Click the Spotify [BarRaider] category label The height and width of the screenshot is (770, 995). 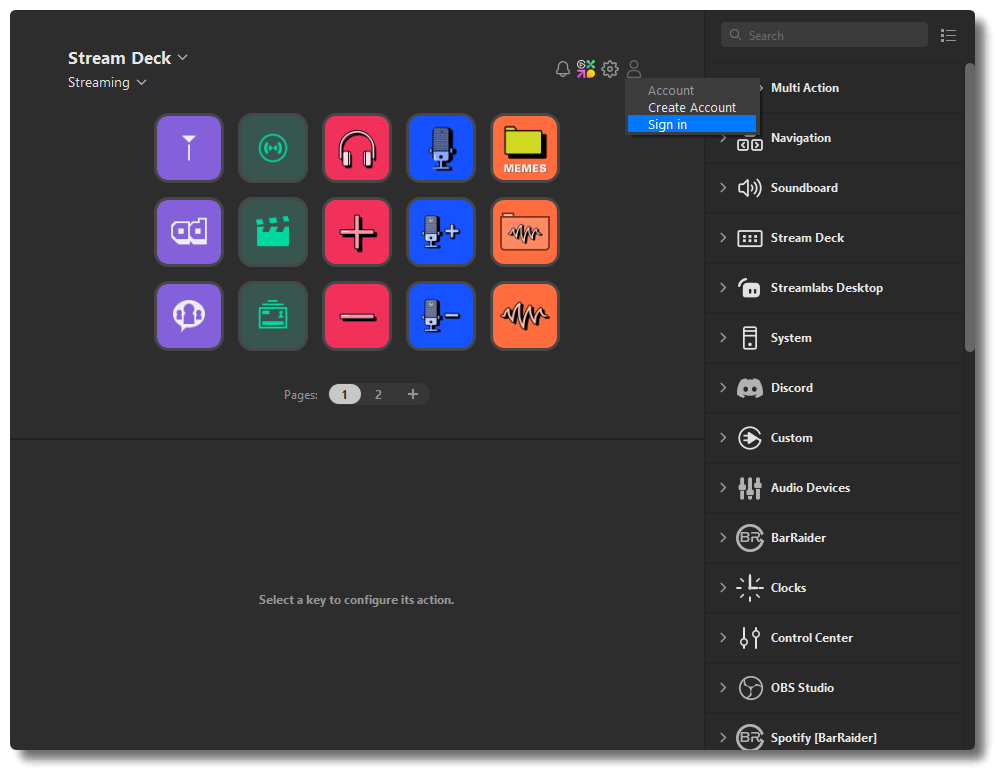tap(824, 738)
